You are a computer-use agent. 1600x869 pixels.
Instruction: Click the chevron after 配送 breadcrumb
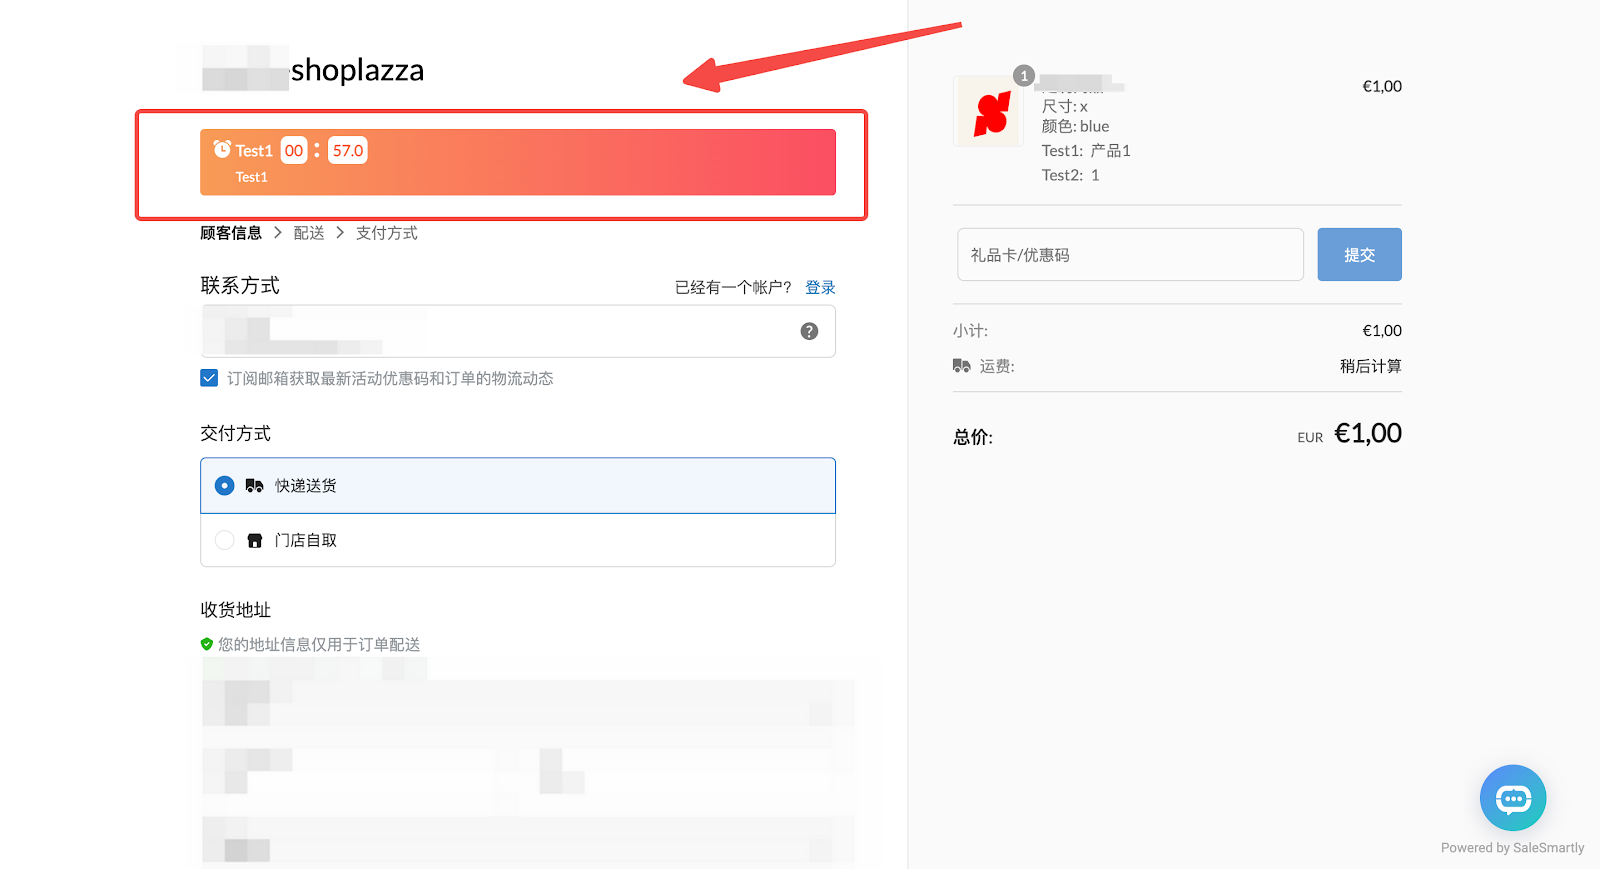click(x=340, y=233)
